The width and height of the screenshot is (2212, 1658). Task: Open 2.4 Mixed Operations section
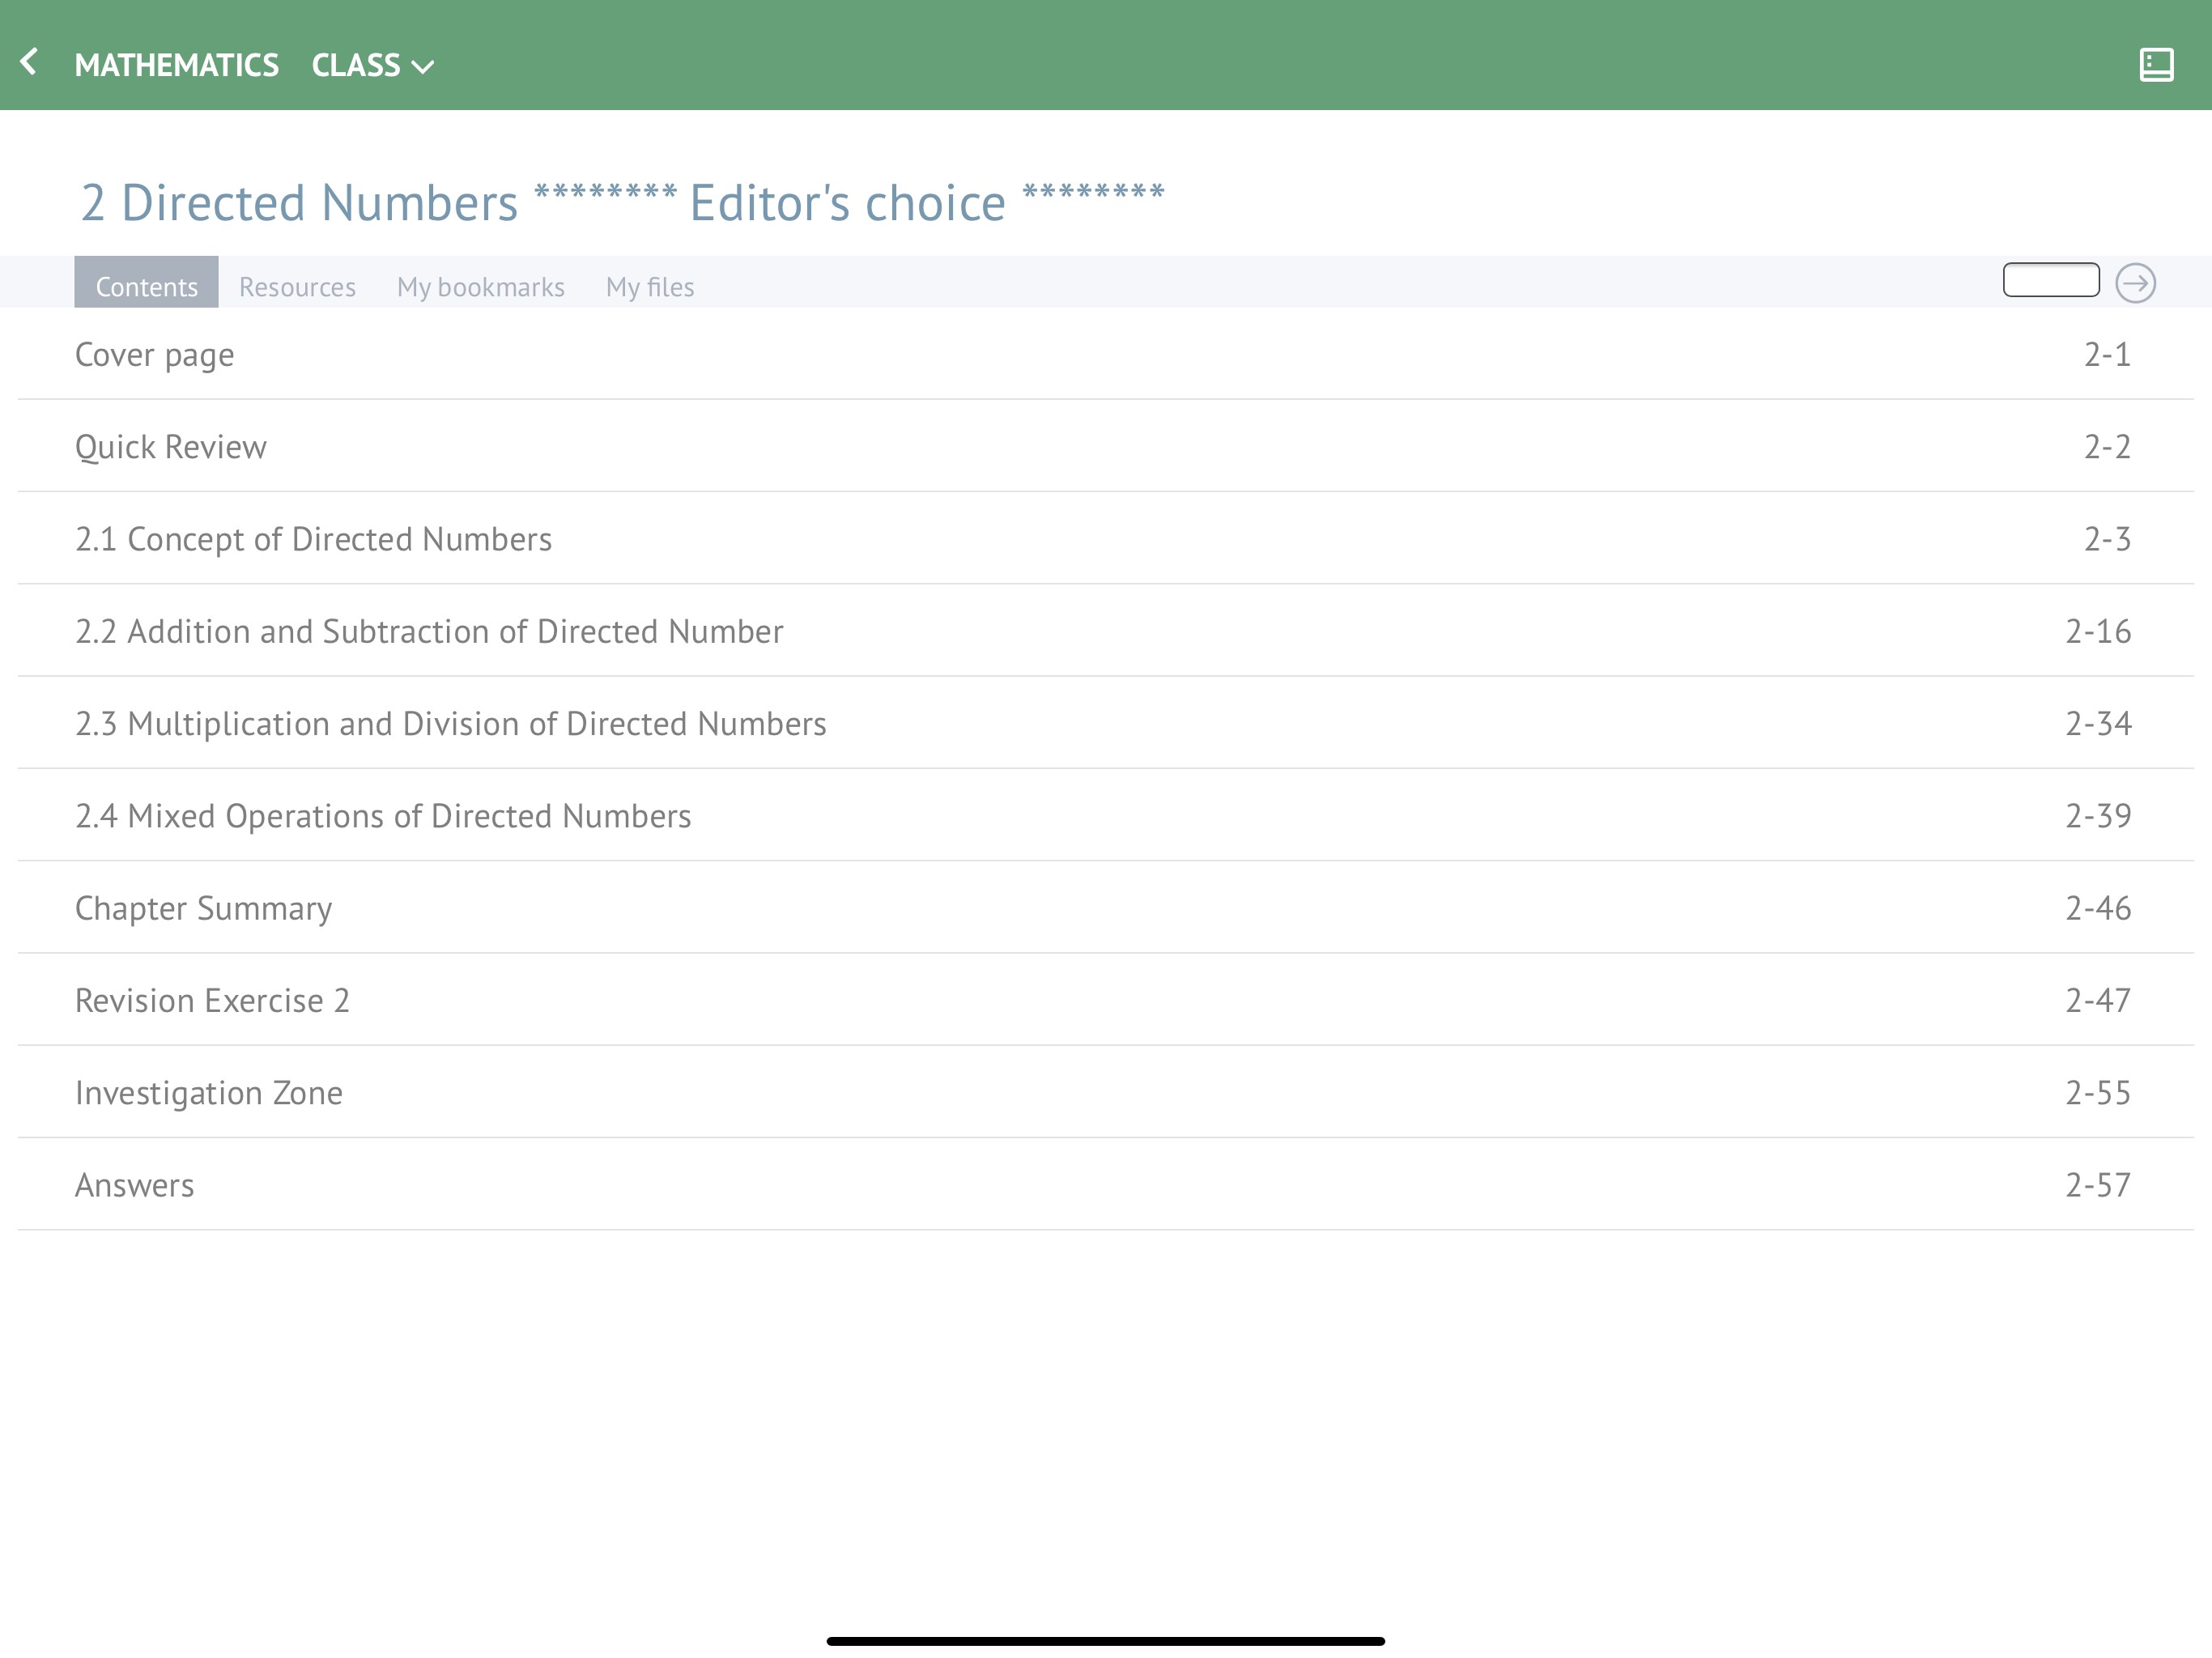383,816
